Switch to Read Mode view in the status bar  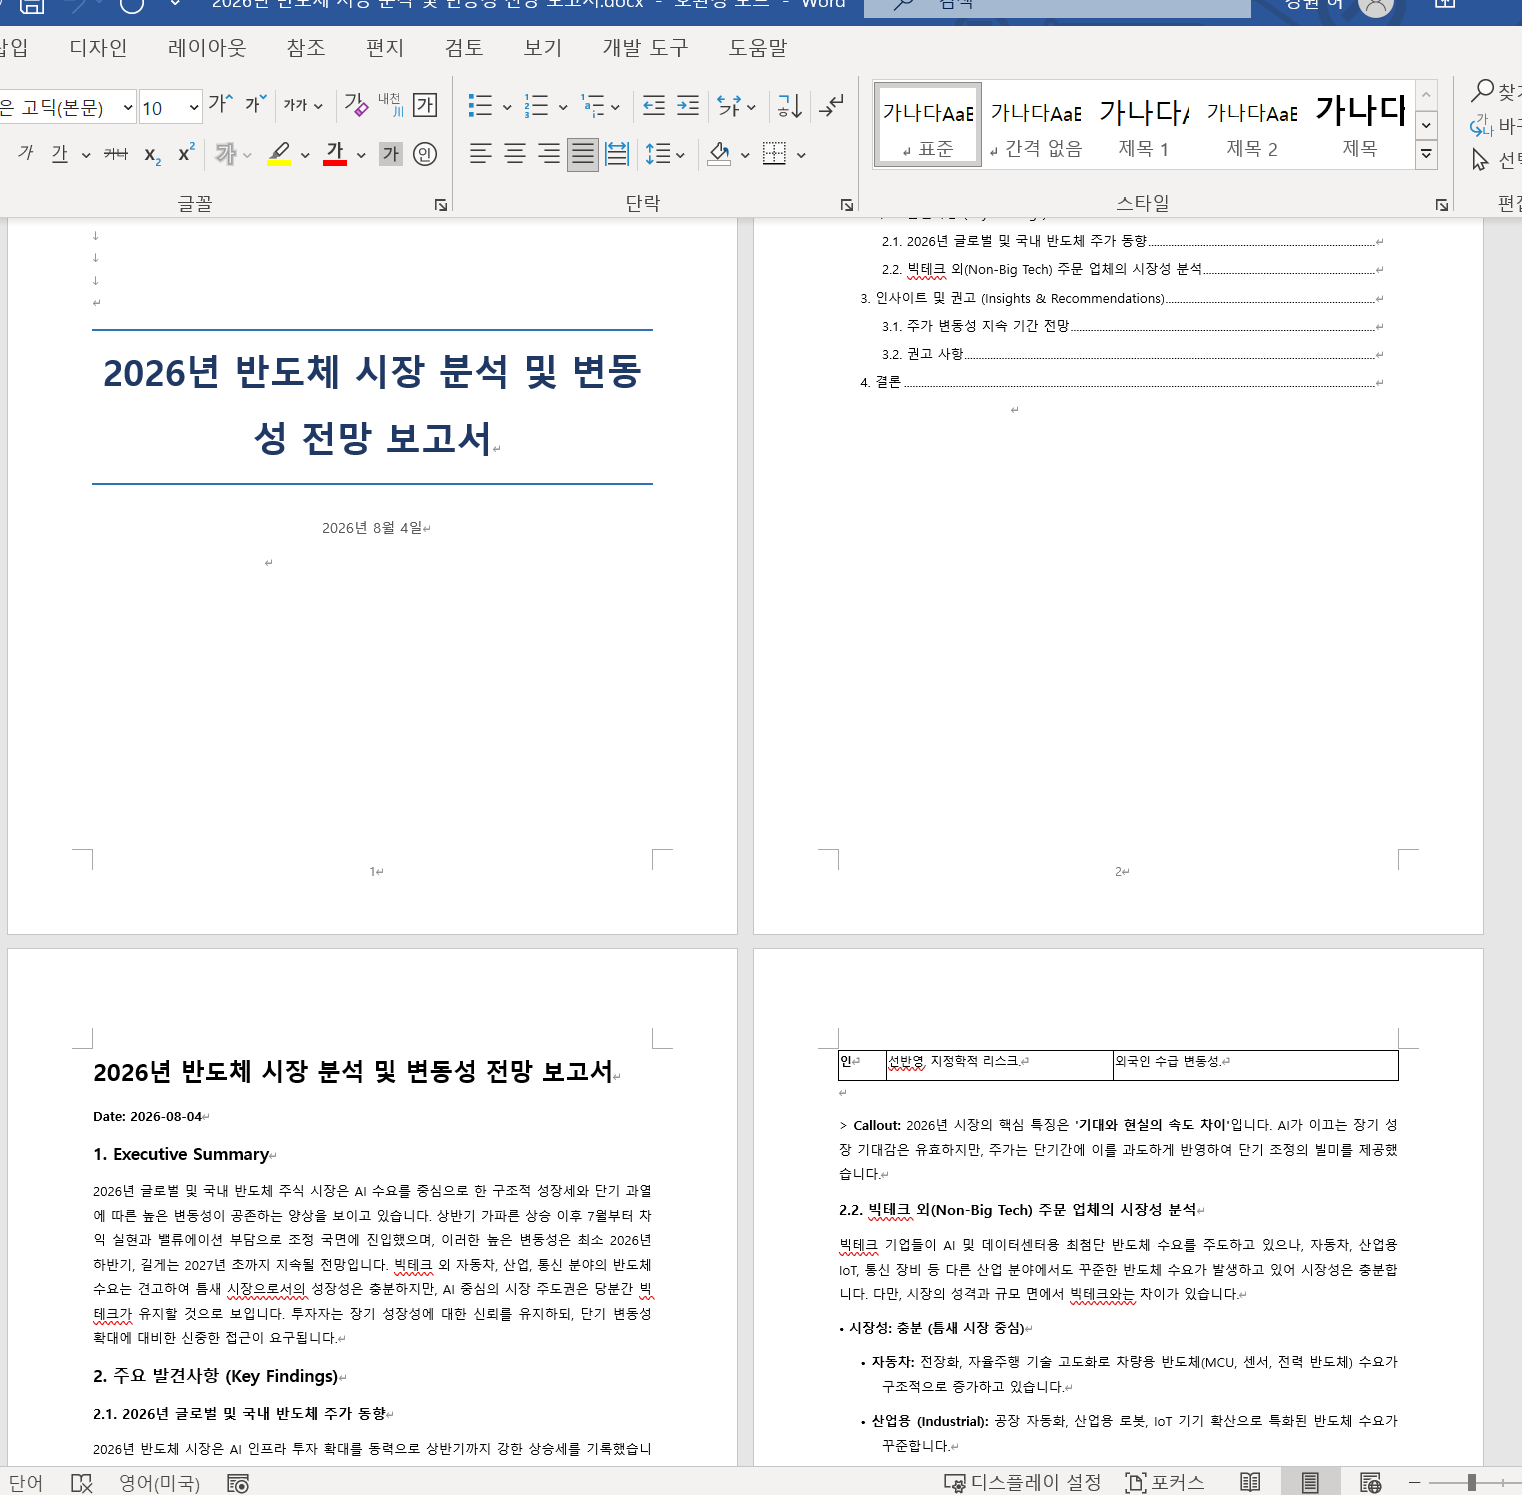(1250, 1482)
